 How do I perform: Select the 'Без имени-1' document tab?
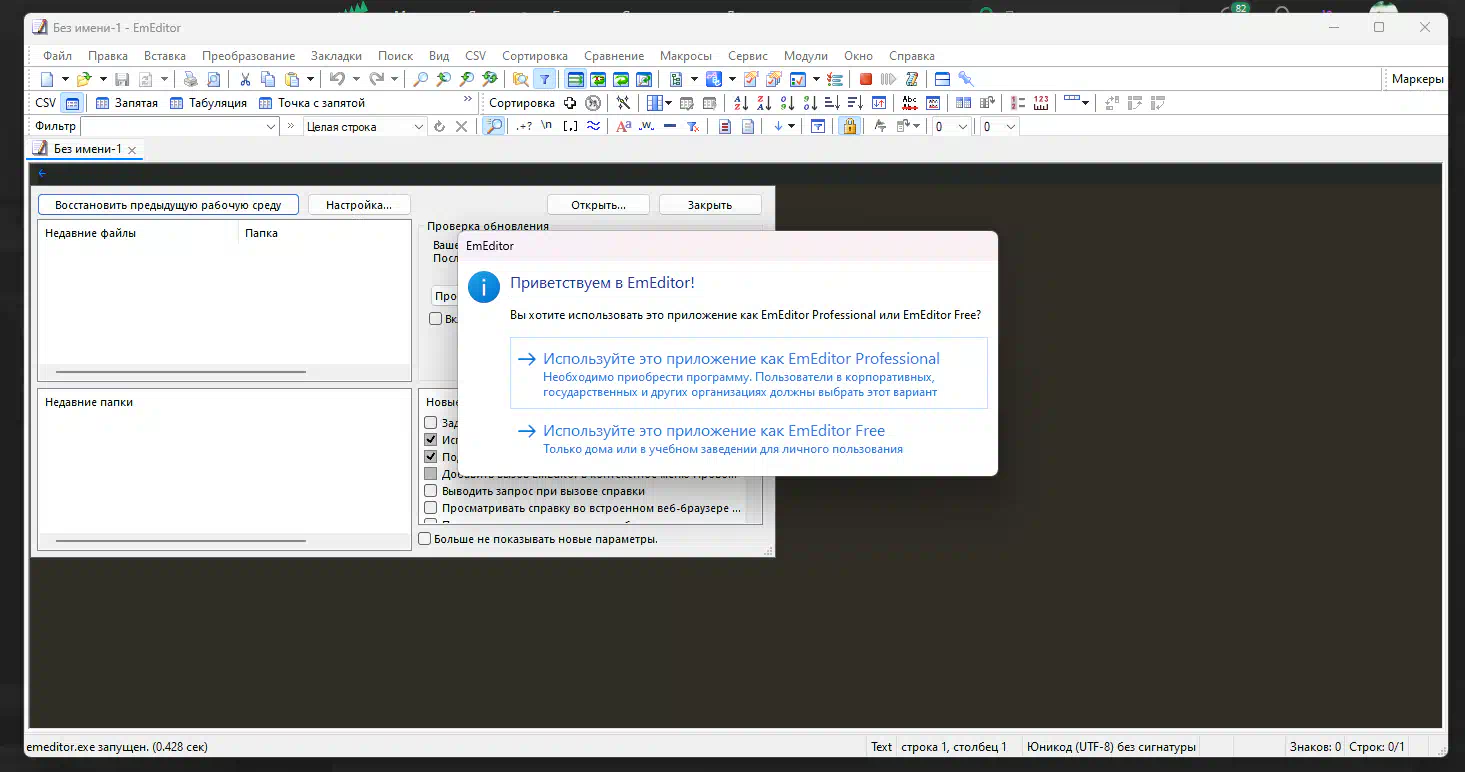click(x=87, y=149)
